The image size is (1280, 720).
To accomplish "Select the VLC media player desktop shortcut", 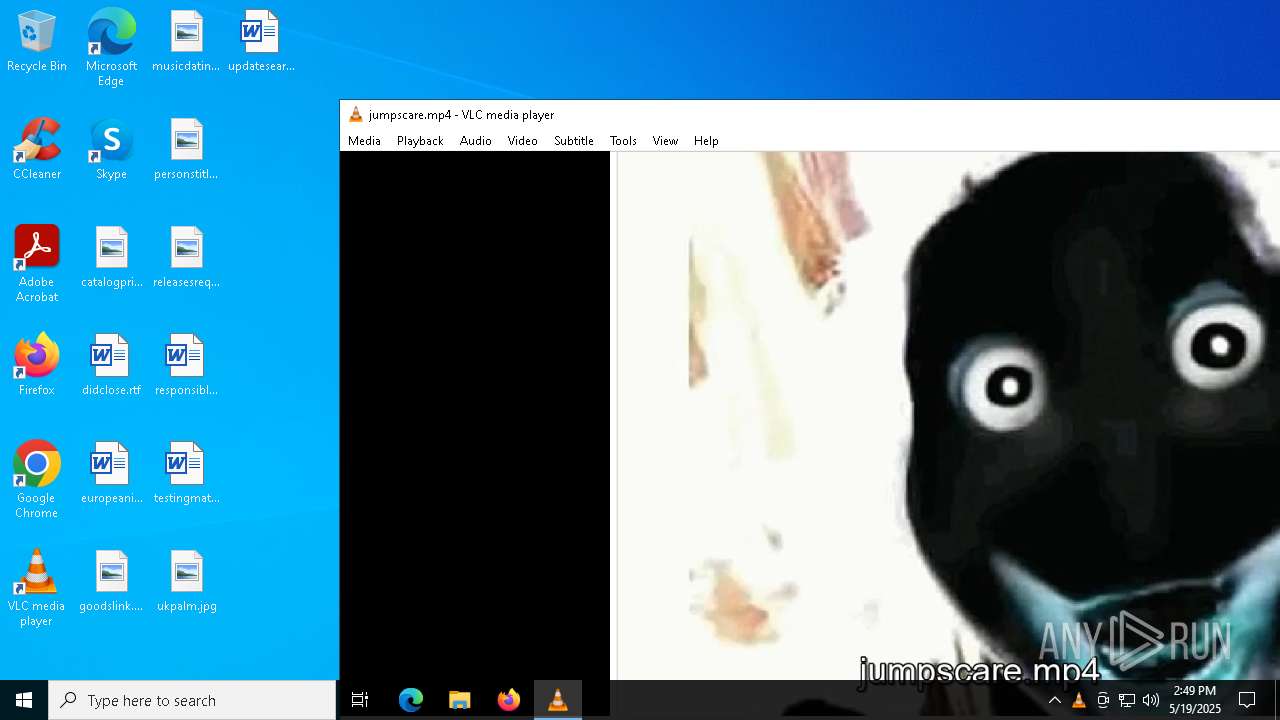I will (37, 588).
